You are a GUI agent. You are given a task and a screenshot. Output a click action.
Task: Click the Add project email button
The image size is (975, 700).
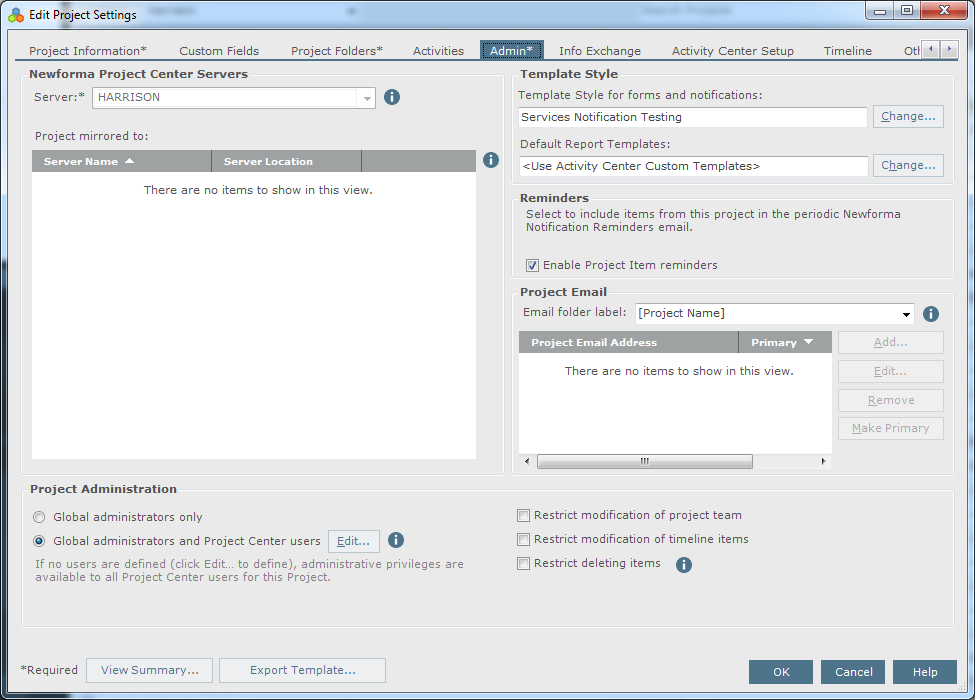[890, 343]
